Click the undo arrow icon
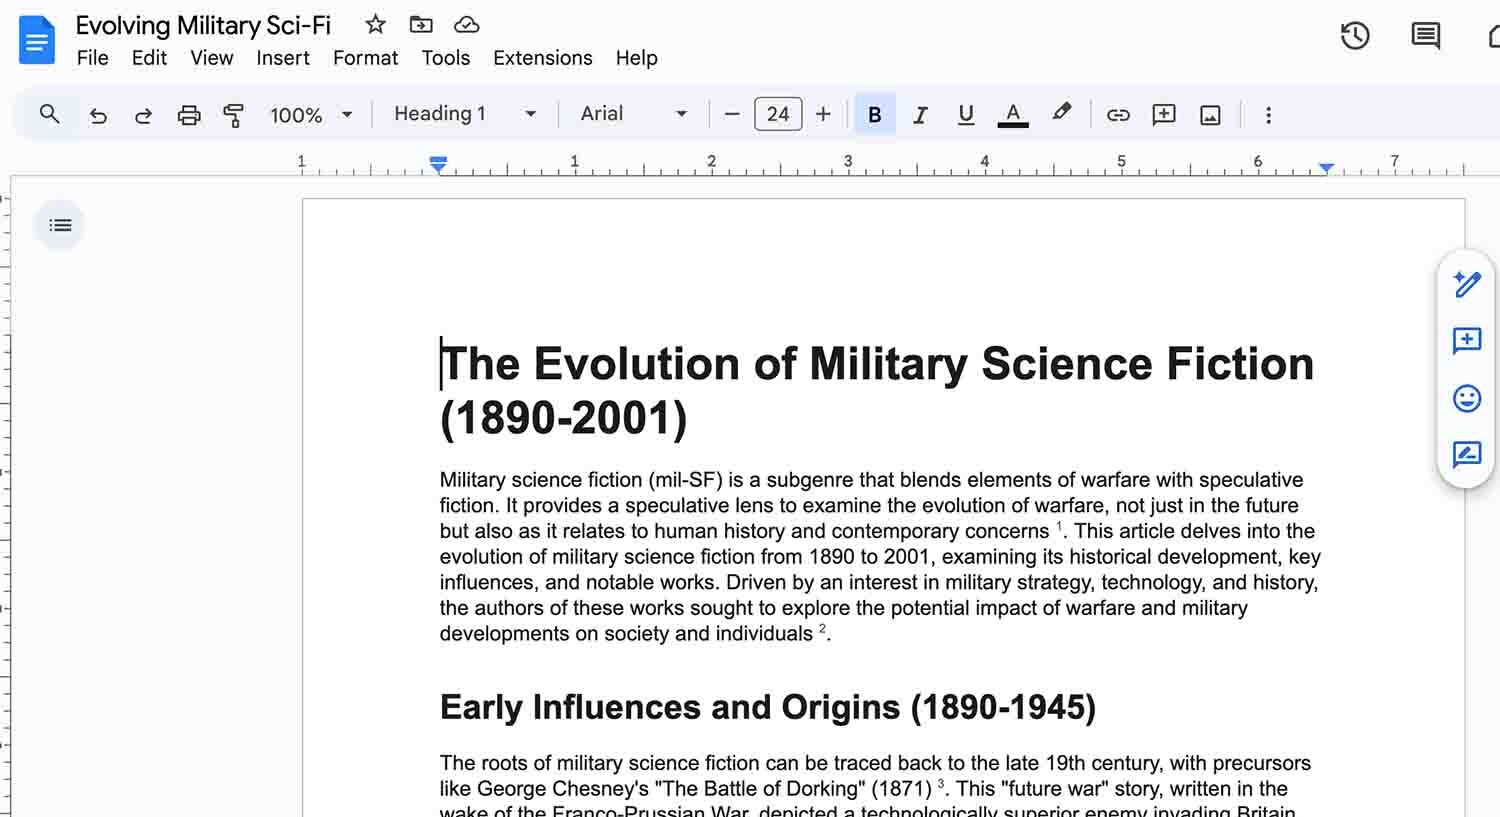This screenshot has height=817, width=1500. click(x=98, y=115)
